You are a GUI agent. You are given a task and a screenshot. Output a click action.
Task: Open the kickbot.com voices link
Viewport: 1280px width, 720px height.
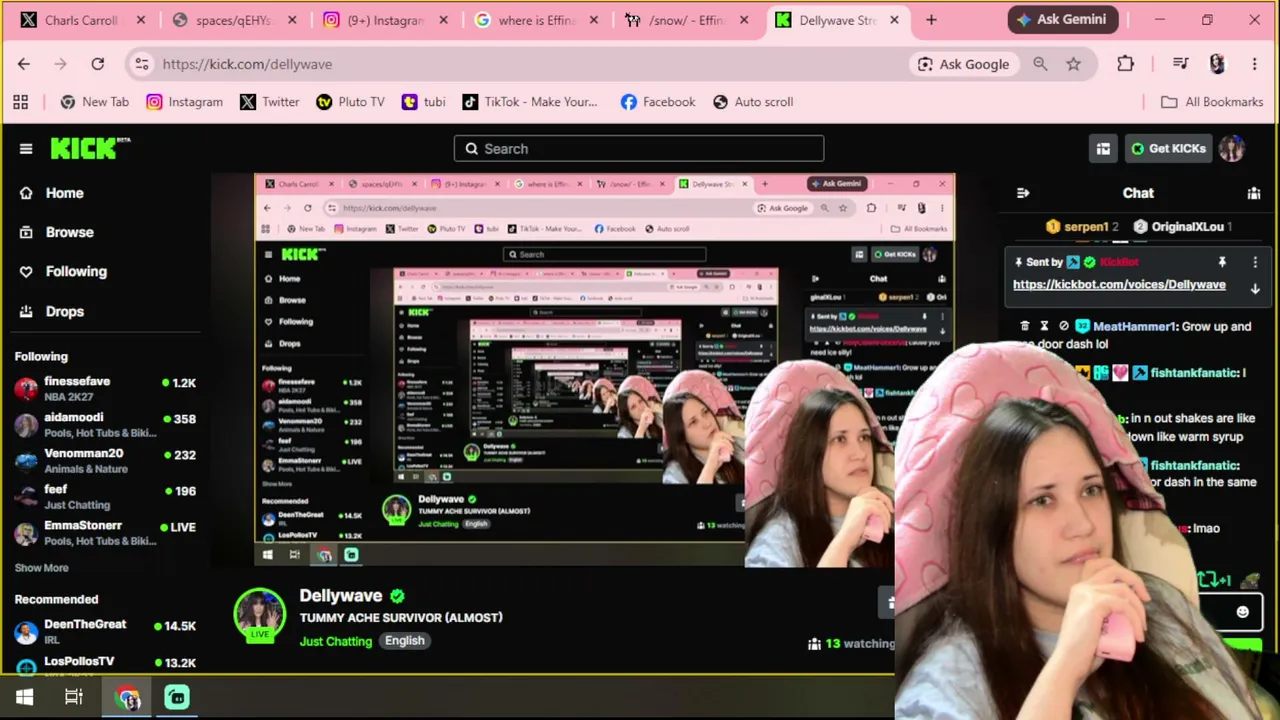(1119, 285)
